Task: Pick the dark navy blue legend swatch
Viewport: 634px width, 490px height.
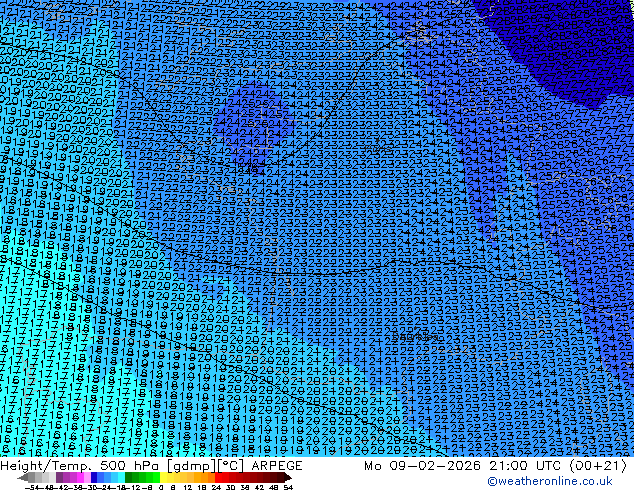Action: tap(94, 477)
